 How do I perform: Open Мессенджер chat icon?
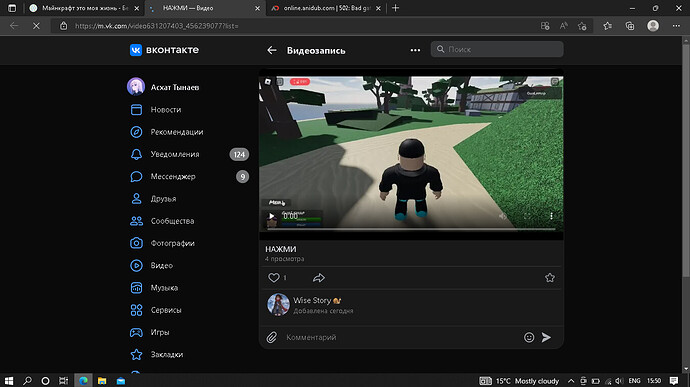click(136, 177)
